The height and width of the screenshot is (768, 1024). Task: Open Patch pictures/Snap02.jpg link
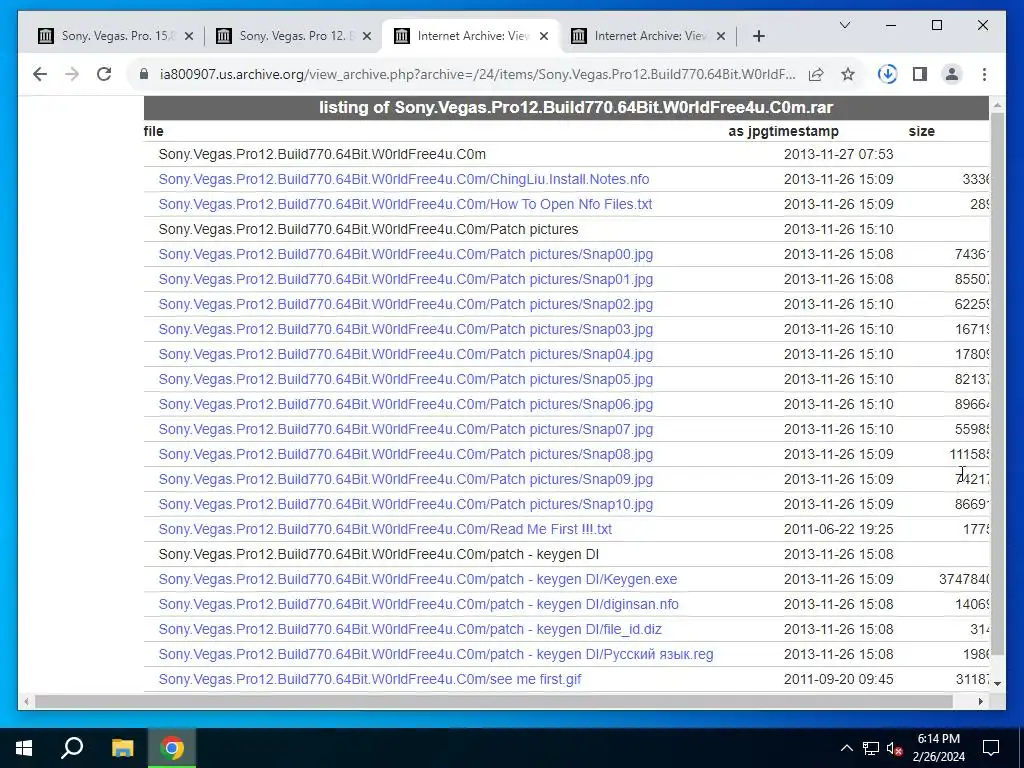pyautogui.click(x=406, y=304)
